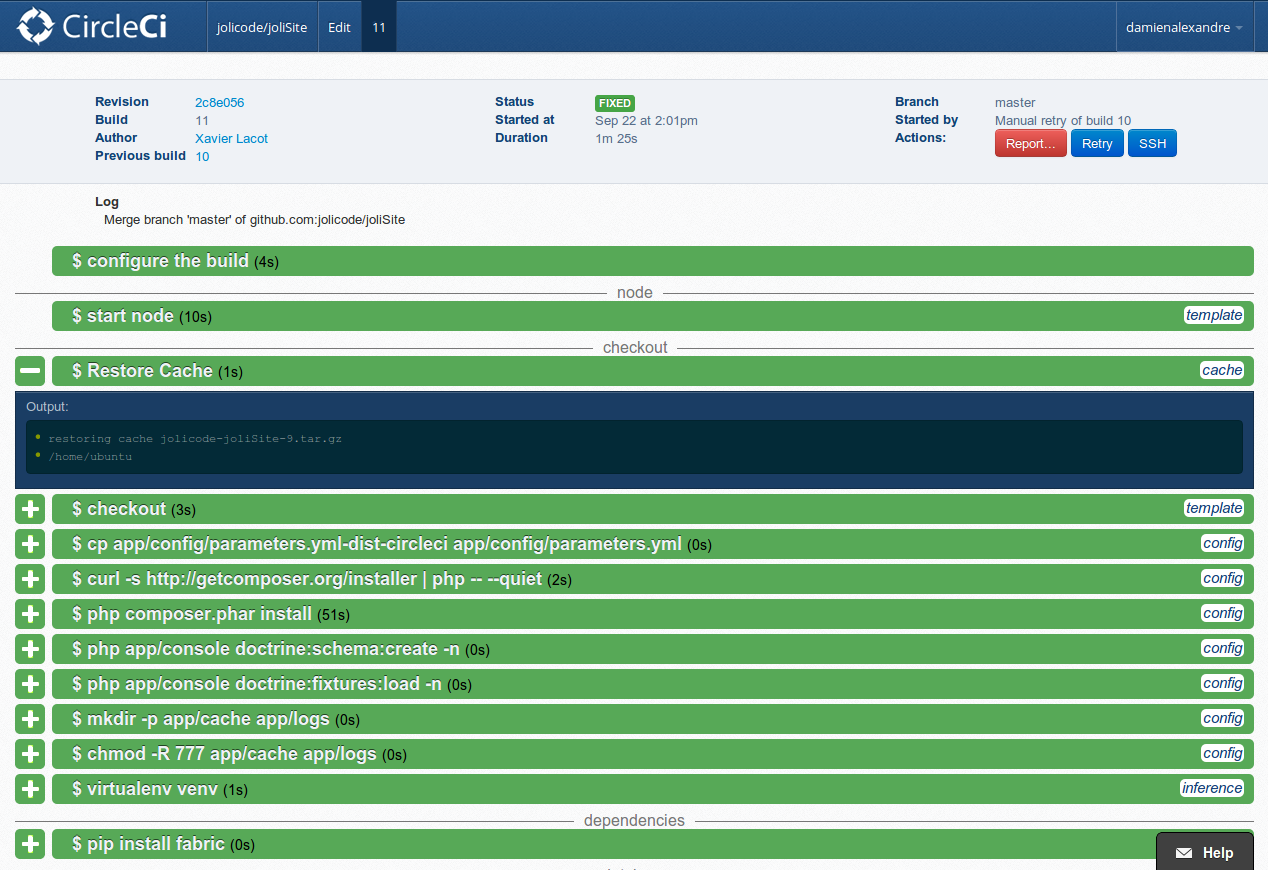Click the envelope icon in Help widget
The image size is (1268, 870).
pyautogui.click(x=1184, y=853)
